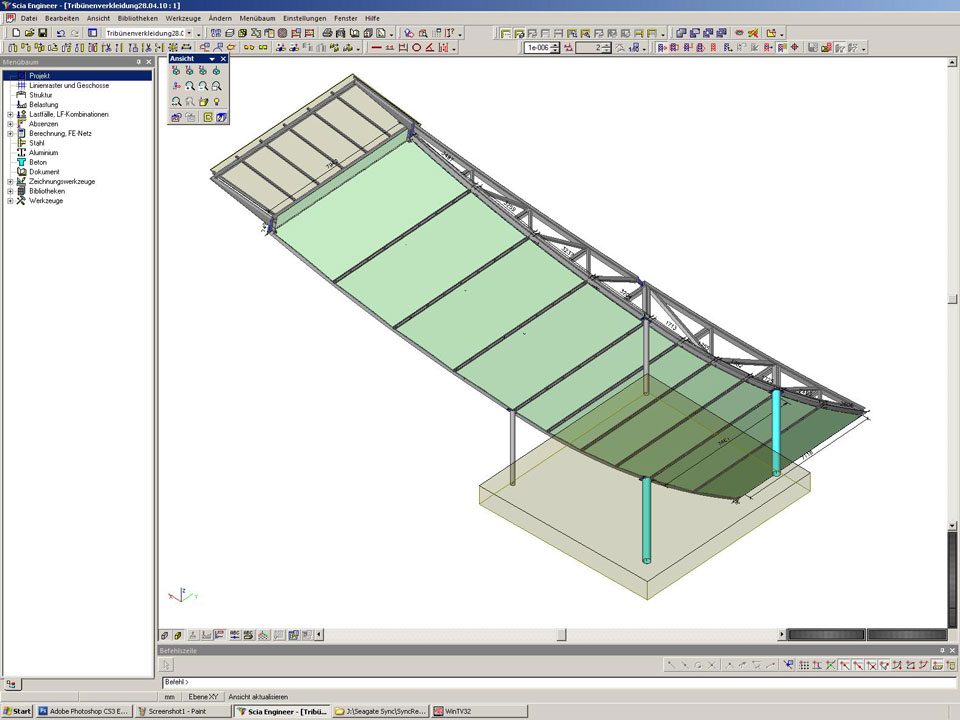Viewport: 960px width, 720px height.
Task: Click the red line drawing tool icon
Action: pyautogui.click(x=376, y=47)
